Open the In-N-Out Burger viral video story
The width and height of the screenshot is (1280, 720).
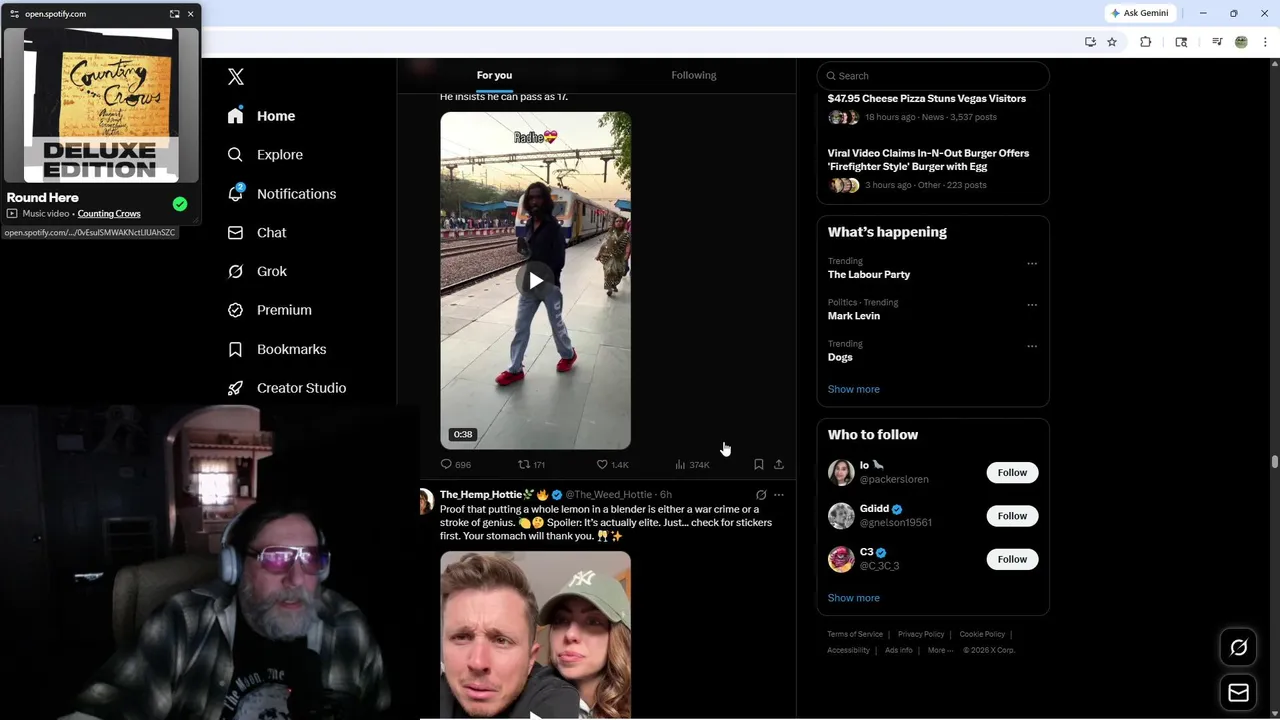click(928, 160)
